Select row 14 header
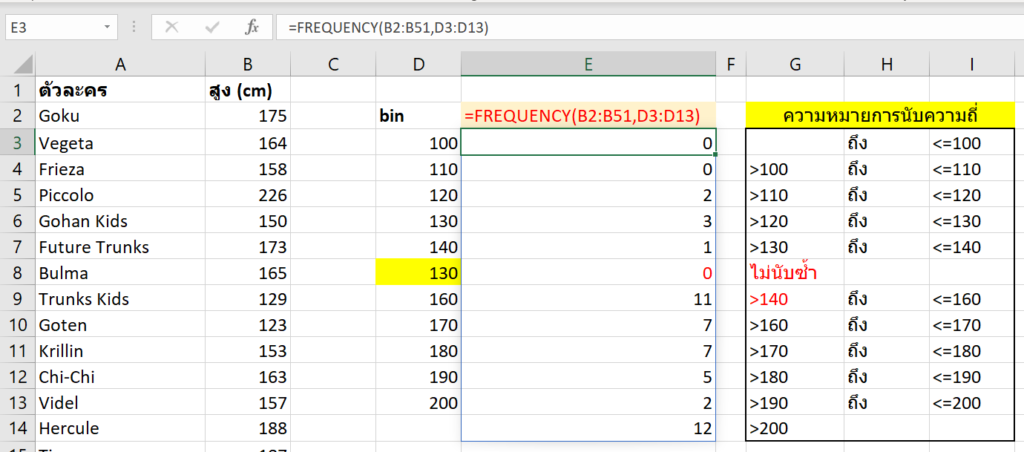The width and height of the screenshot is (1024, 452). tap(18, 428)
